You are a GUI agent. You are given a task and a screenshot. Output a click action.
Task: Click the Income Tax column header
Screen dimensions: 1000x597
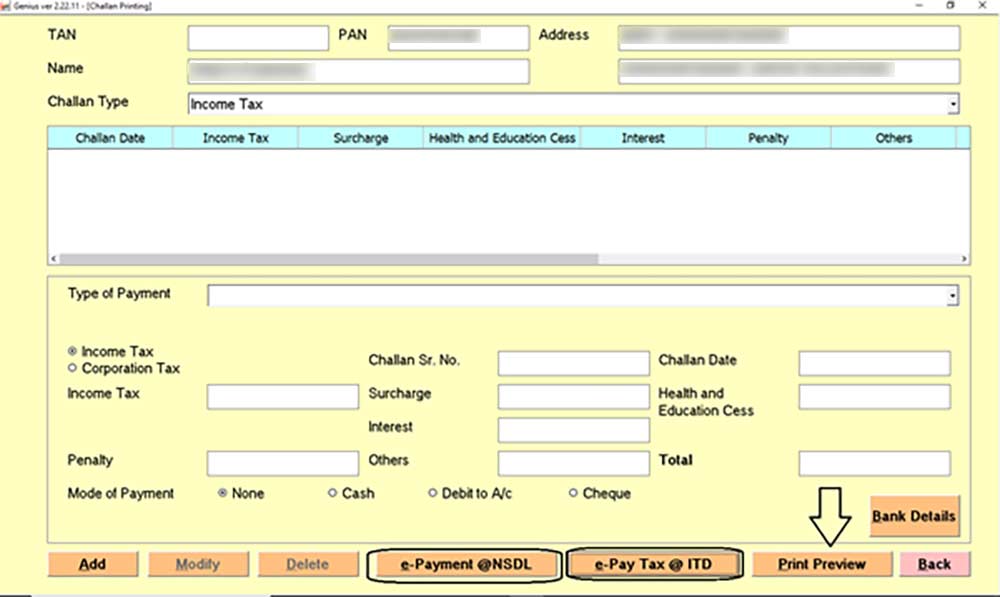tap(236, 138)
